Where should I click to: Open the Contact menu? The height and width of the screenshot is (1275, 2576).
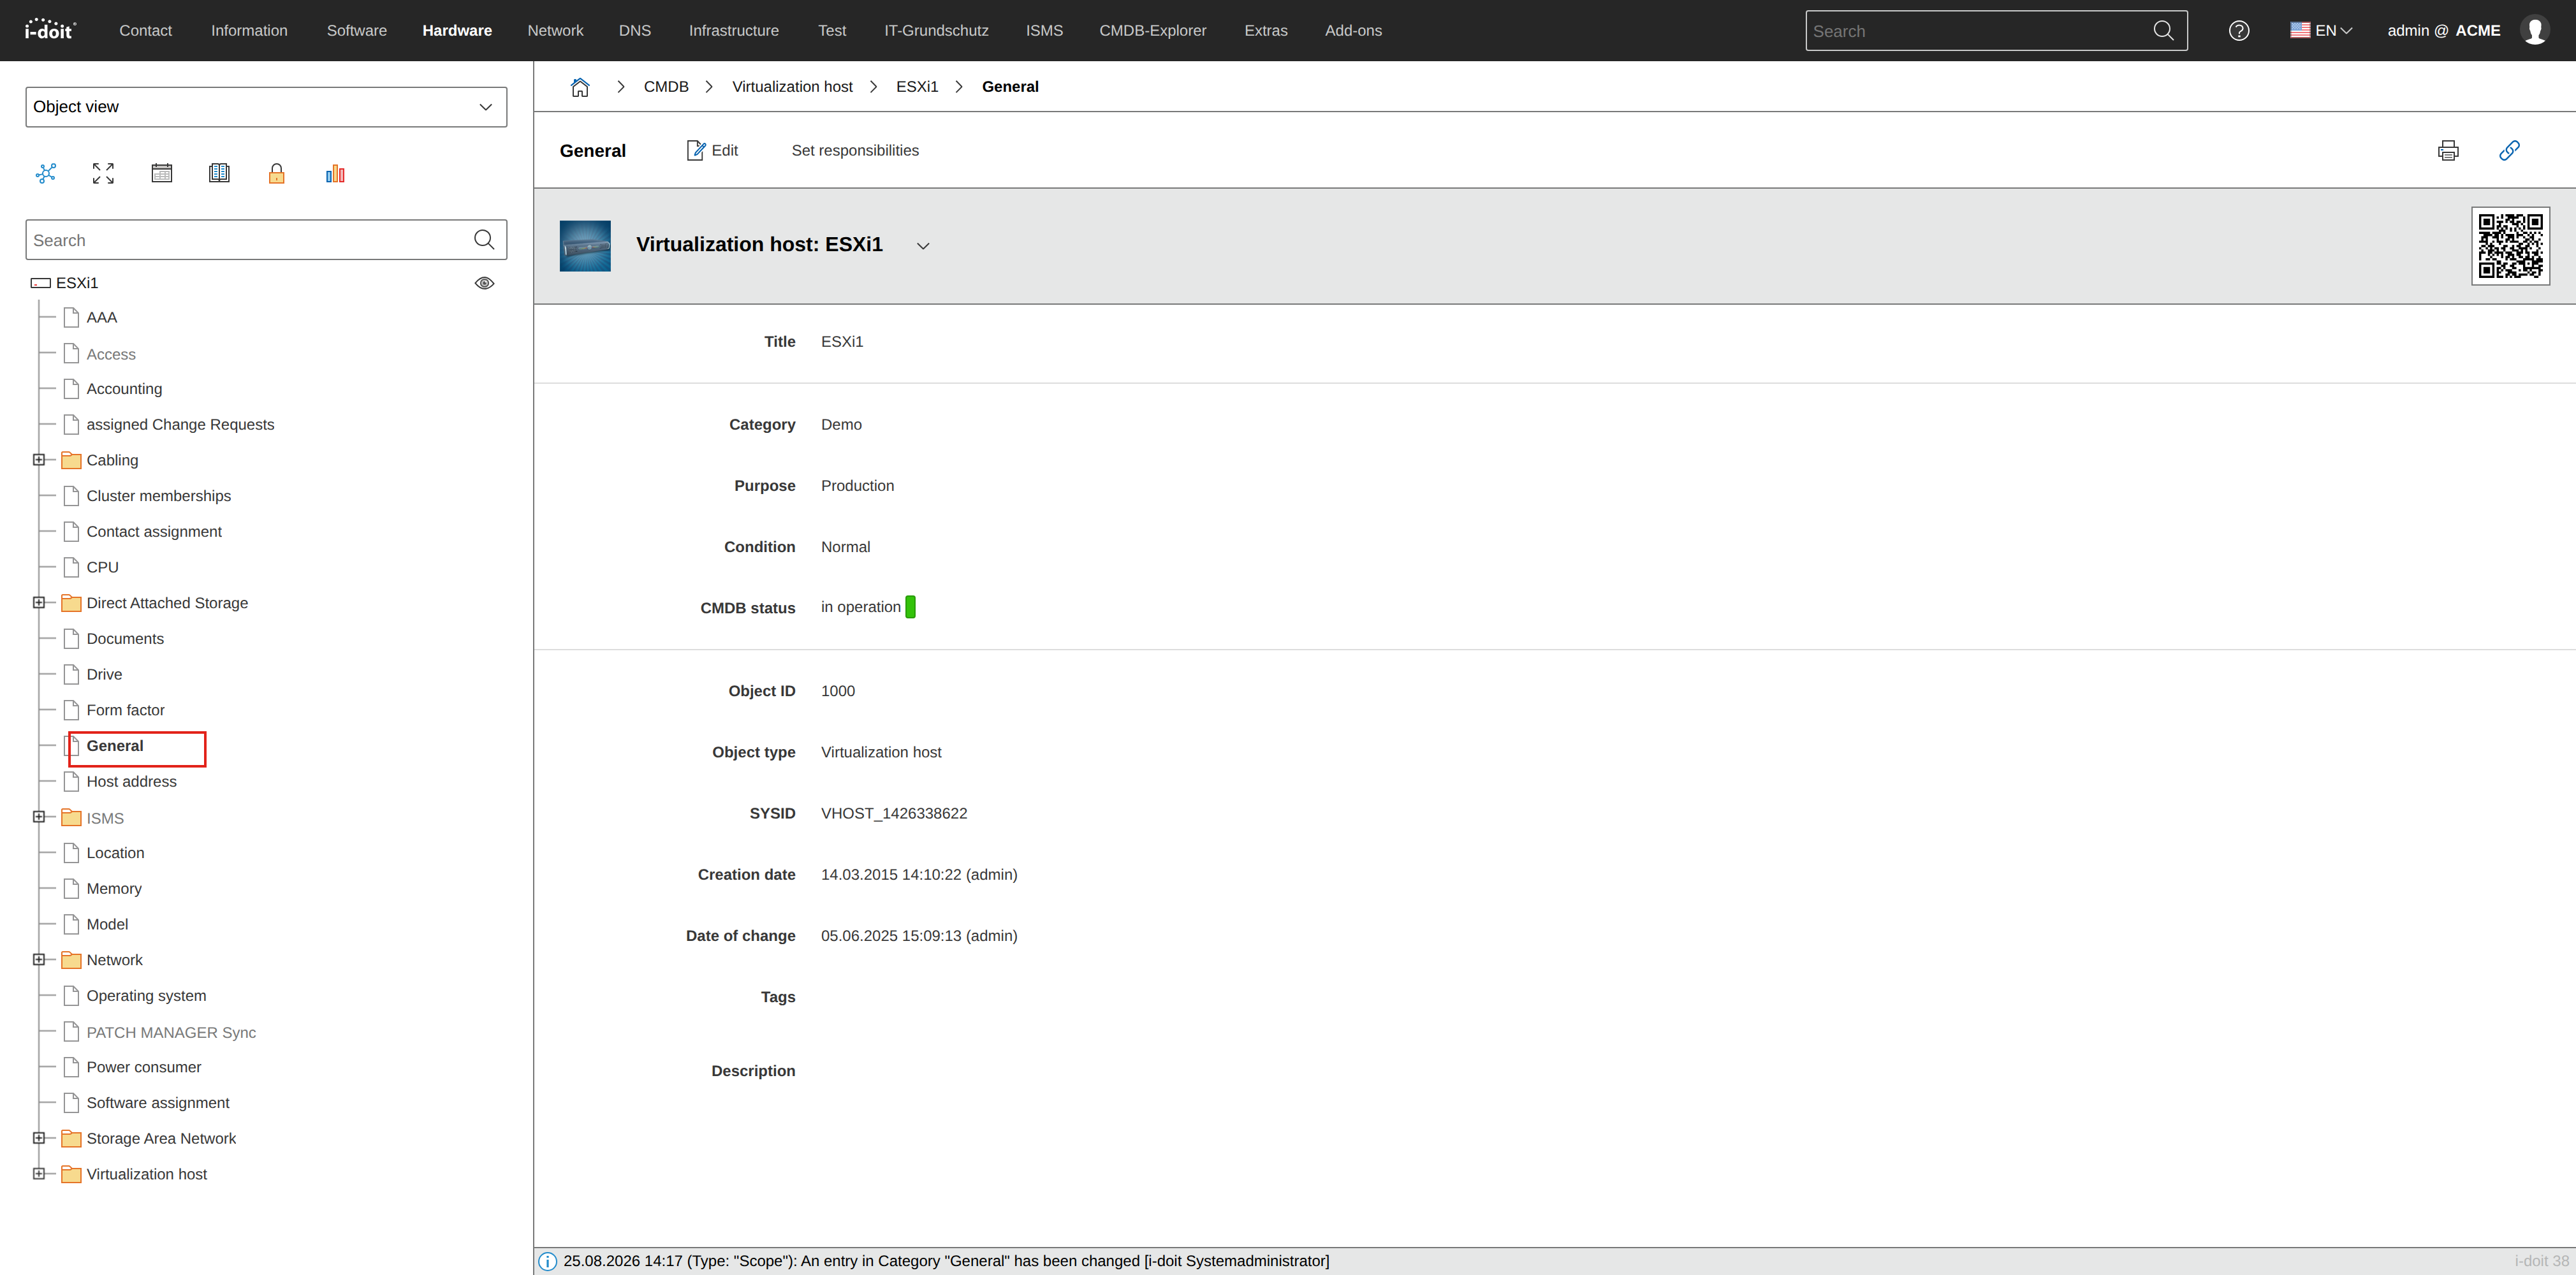tap(145, 31)
